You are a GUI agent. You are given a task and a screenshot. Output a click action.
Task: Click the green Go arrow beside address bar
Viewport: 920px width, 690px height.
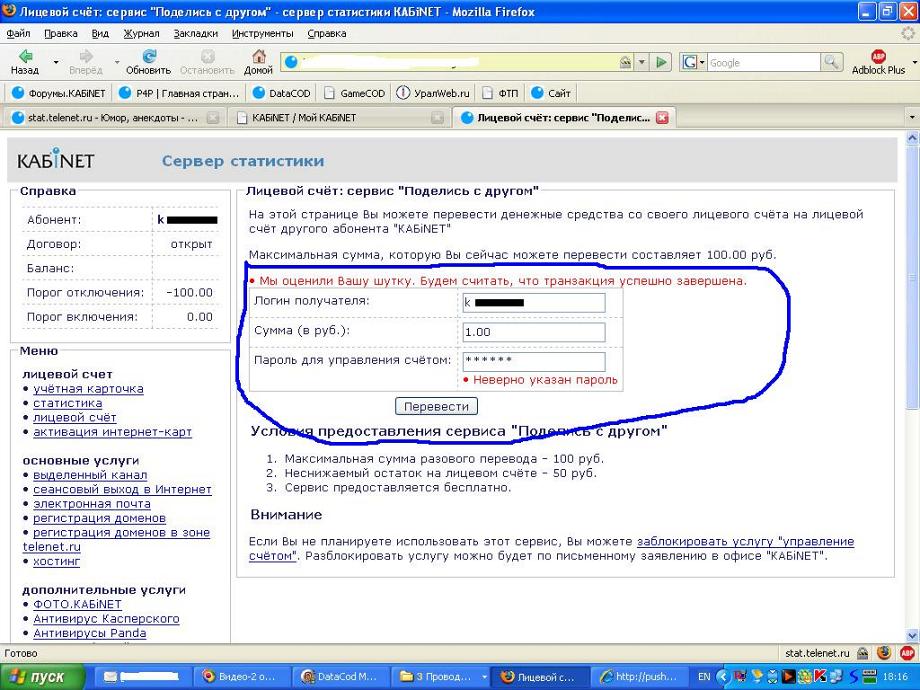[x=661, y=62]
